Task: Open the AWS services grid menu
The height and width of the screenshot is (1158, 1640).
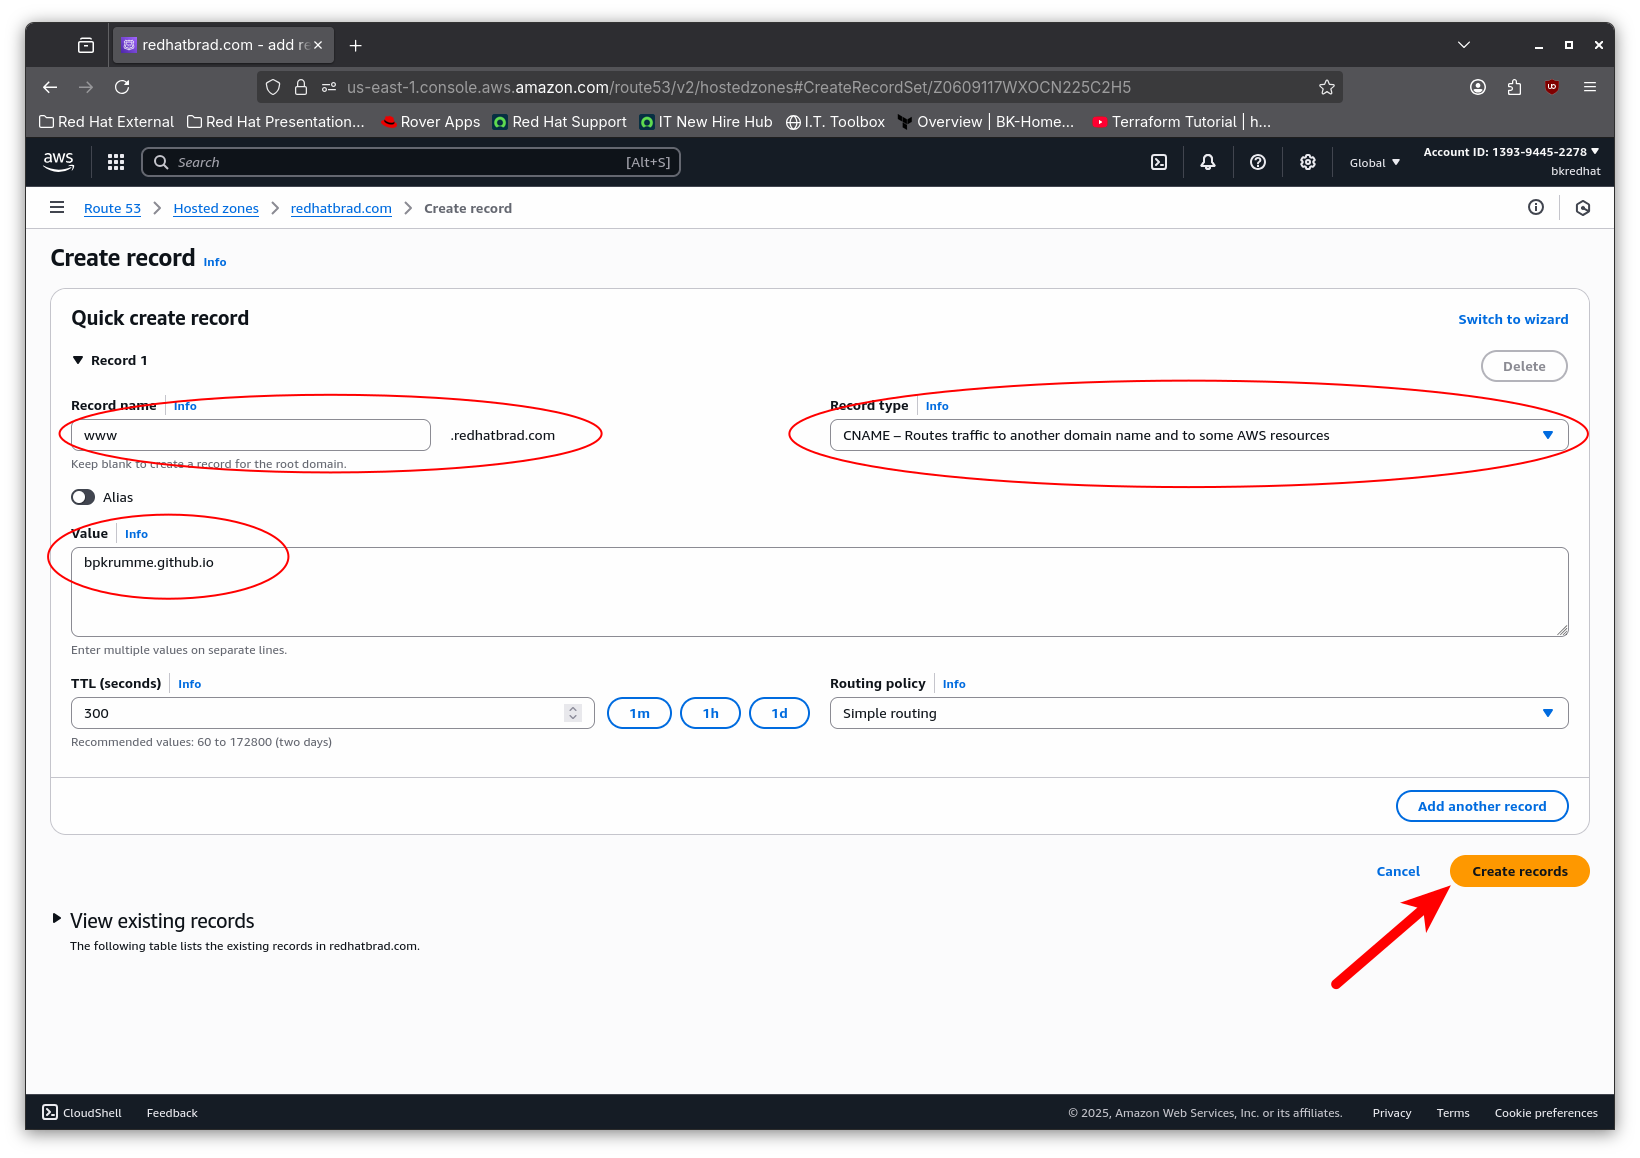Action: pos(116,162)
